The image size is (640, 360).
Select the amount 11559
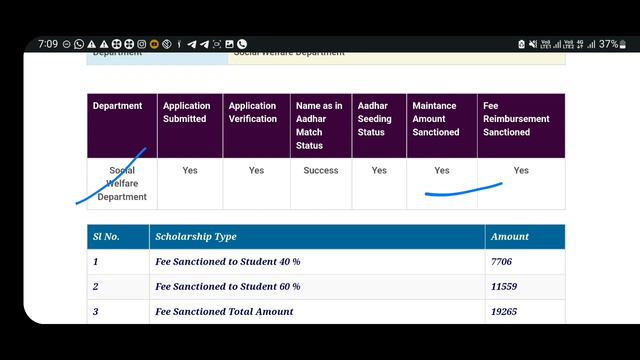(504, 287)
